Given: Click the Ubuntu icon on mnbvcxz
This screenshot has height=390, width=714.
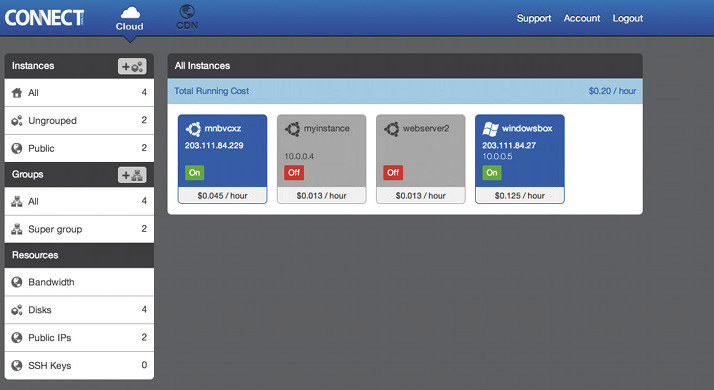Looking at the screenshot, I should [x=193, y=129].
